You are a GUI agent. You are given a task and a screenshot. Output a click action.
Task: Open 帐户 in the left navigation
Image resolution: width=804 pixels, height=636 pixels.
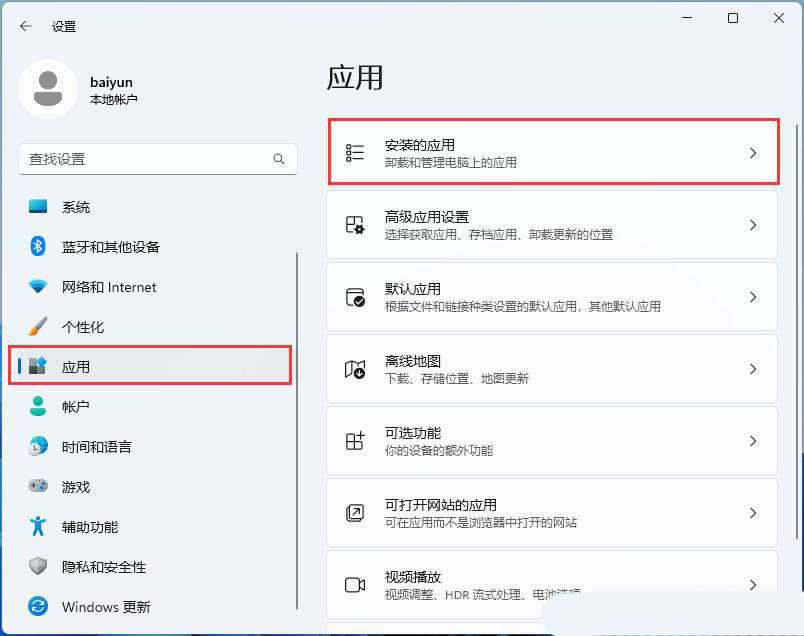tap(76, 407)
